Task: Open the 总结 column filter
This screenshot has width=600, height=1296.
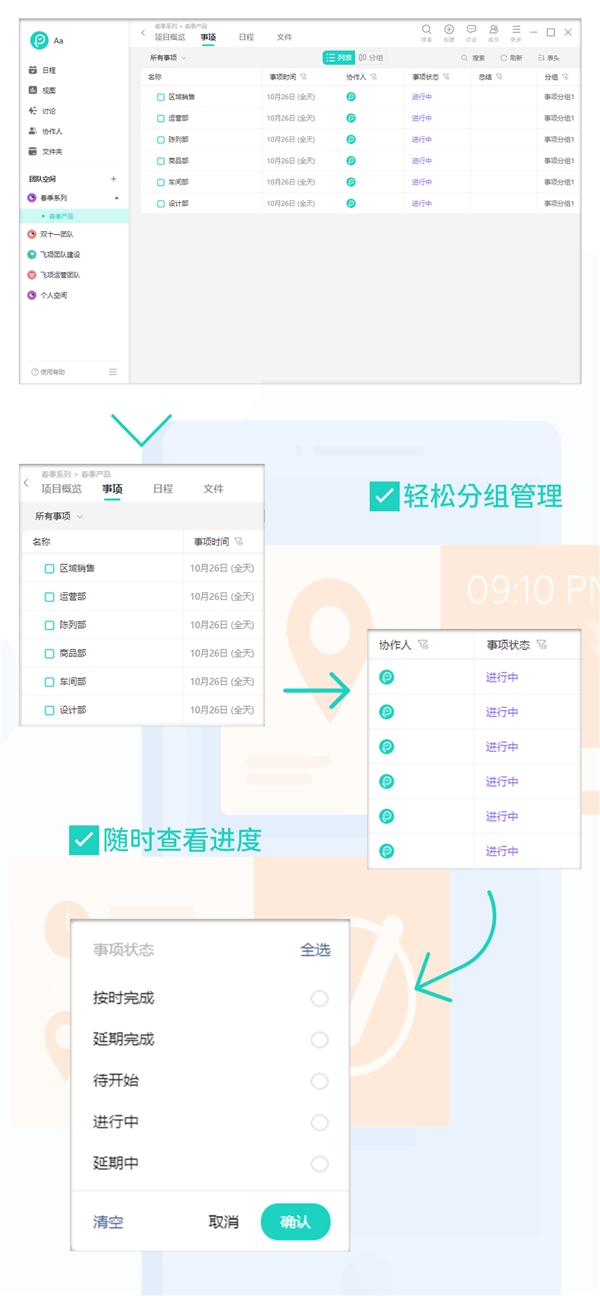Action: [x=500, y=76]
